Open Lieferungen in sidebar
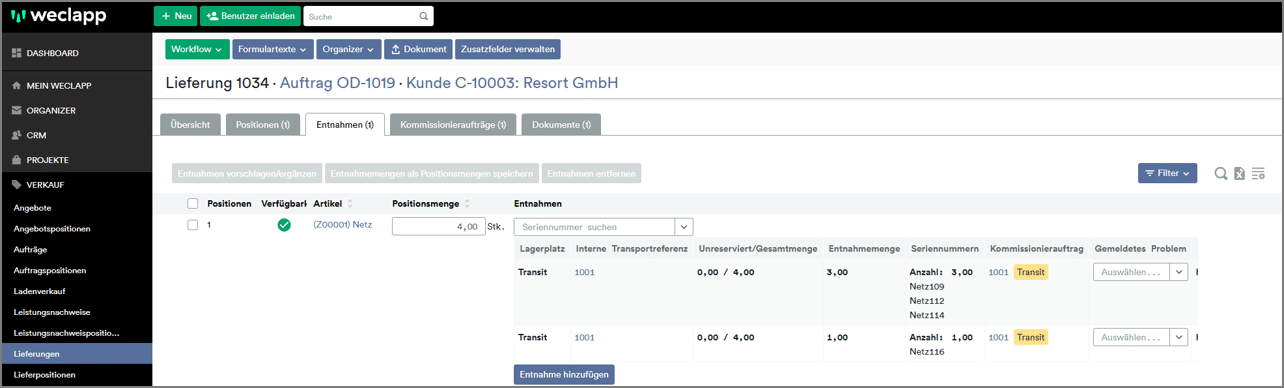Viewport: 1284px width, 388px height. [x=76, y=353]
